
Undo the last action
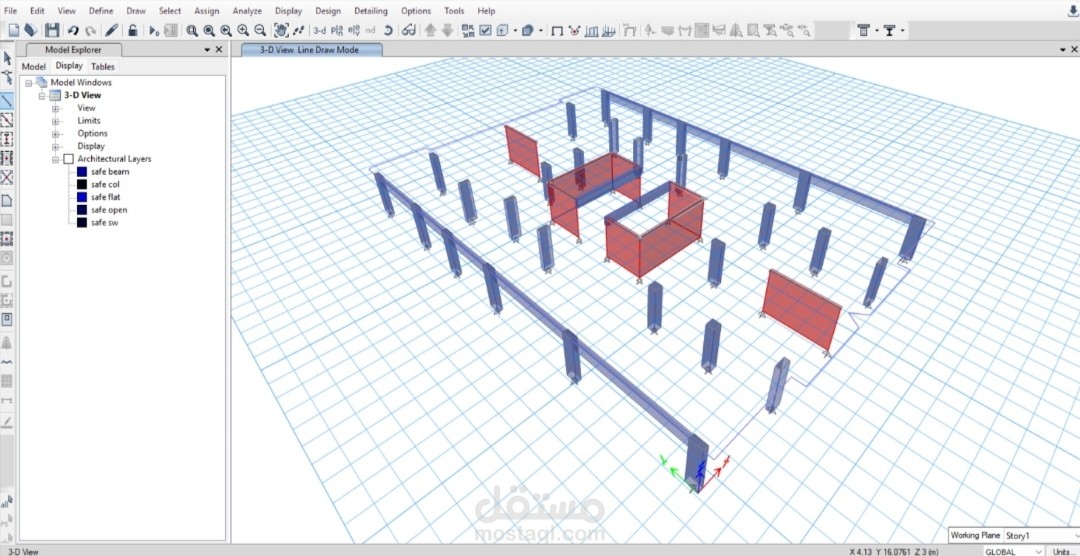73,30
